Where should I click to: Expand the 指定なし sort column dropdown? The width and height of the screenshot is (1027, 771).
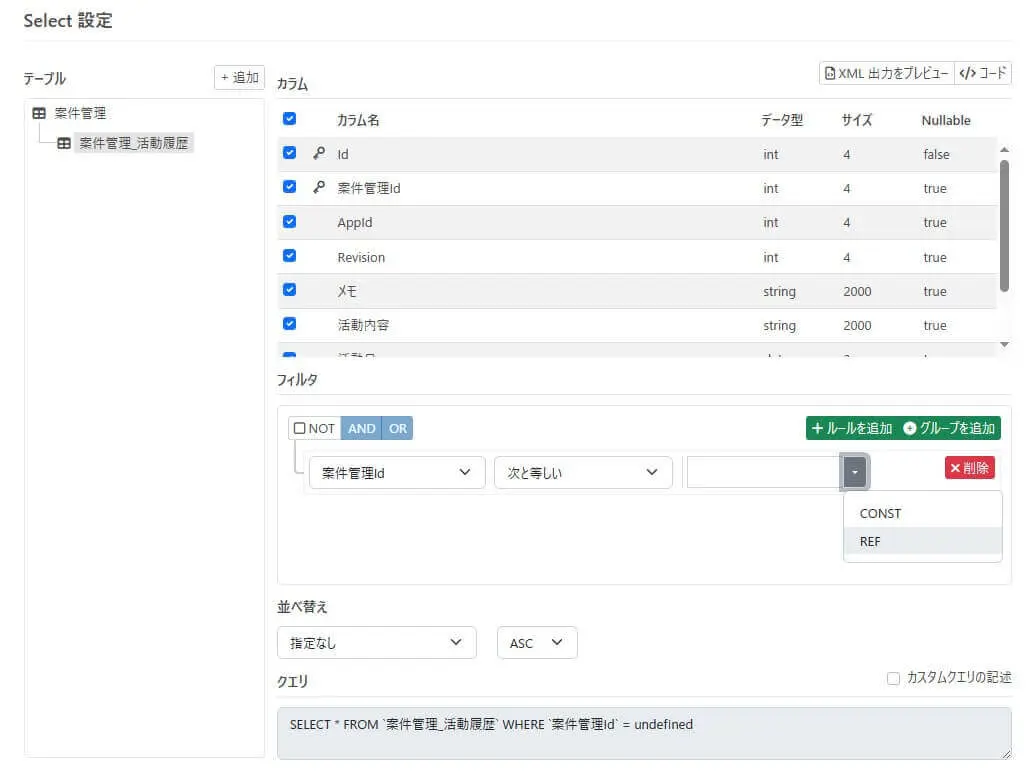[376, 643]
